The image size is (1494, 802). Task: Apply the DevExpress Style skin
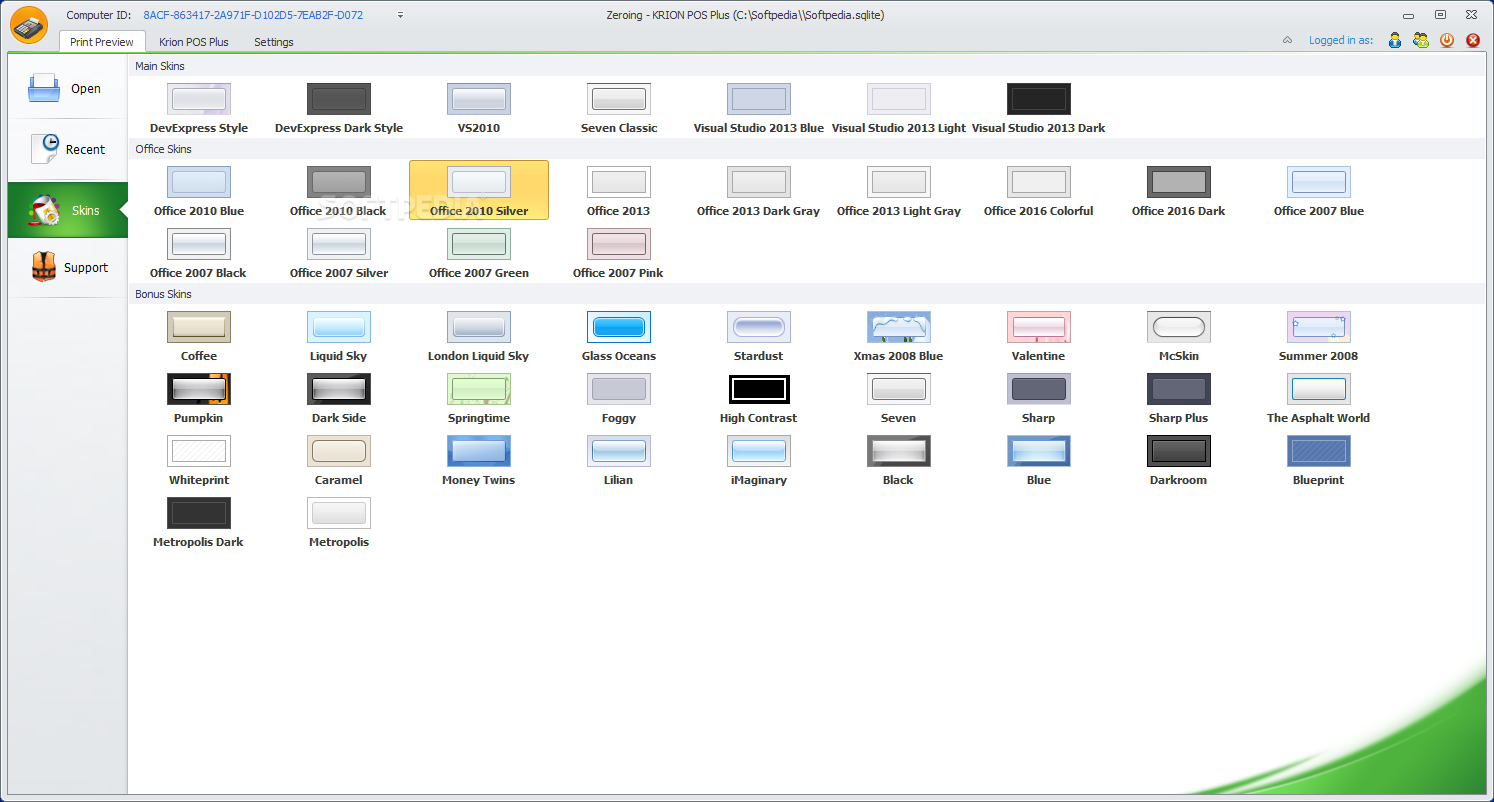click(x=199, y=108)
